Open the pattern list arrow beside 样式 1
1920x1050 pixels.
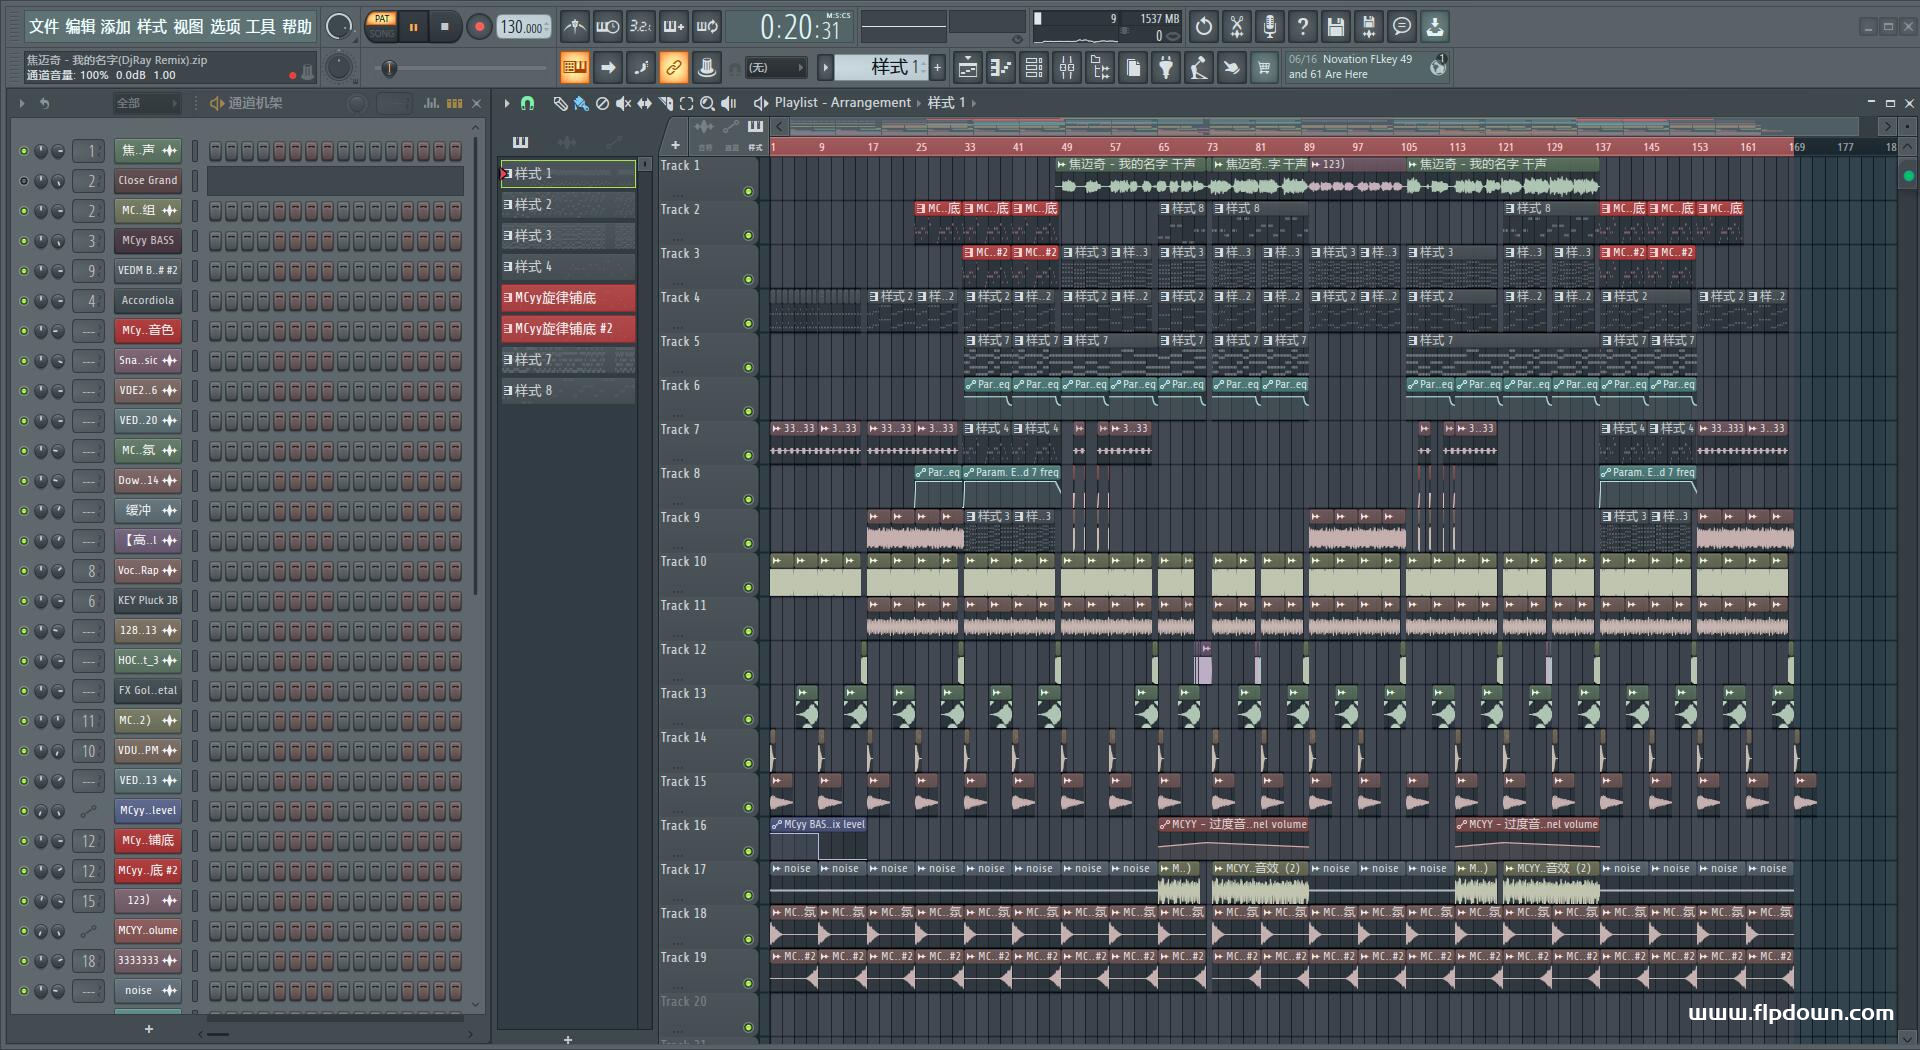point(825,68)
